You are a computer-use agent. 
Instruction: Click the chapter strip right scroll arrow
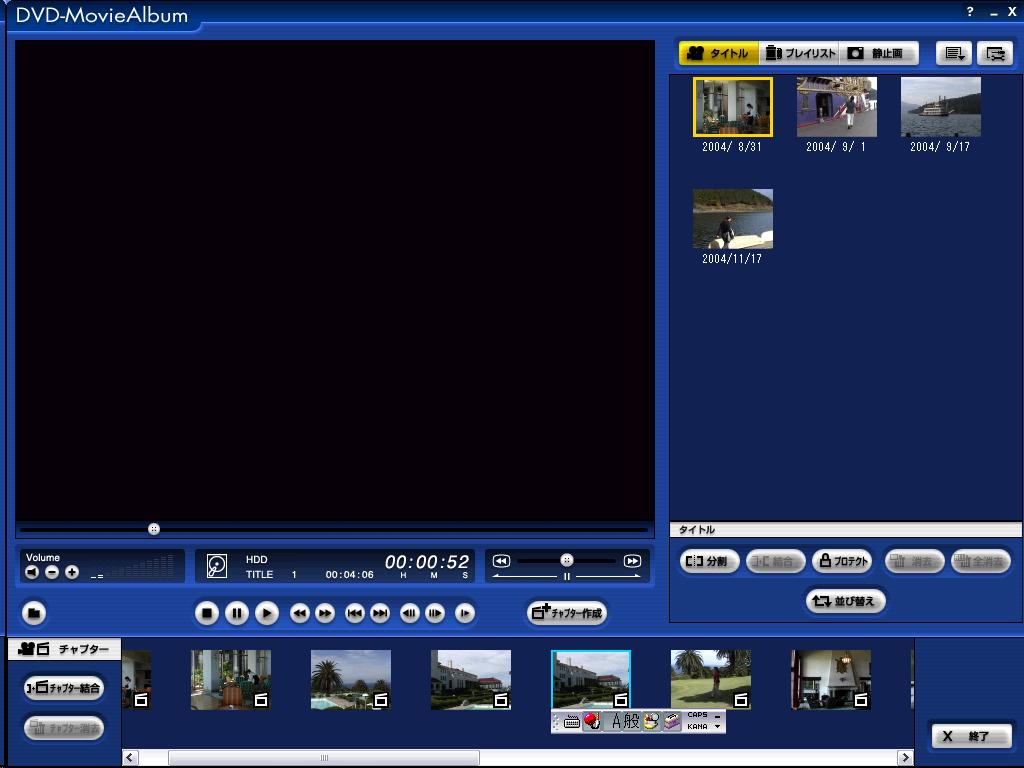pyautogui.click(x=905, y=758)
